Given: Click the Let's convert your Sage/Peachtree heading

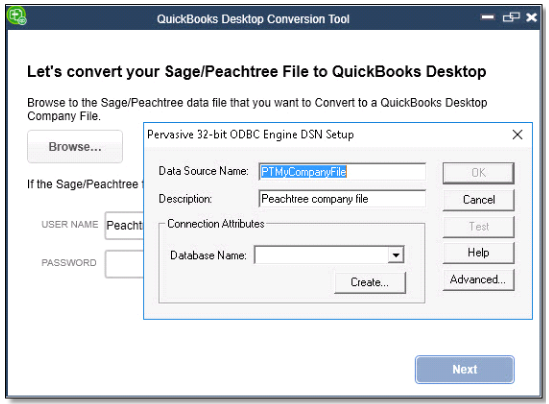Looking at the screenshot, I should coord(257,72).
